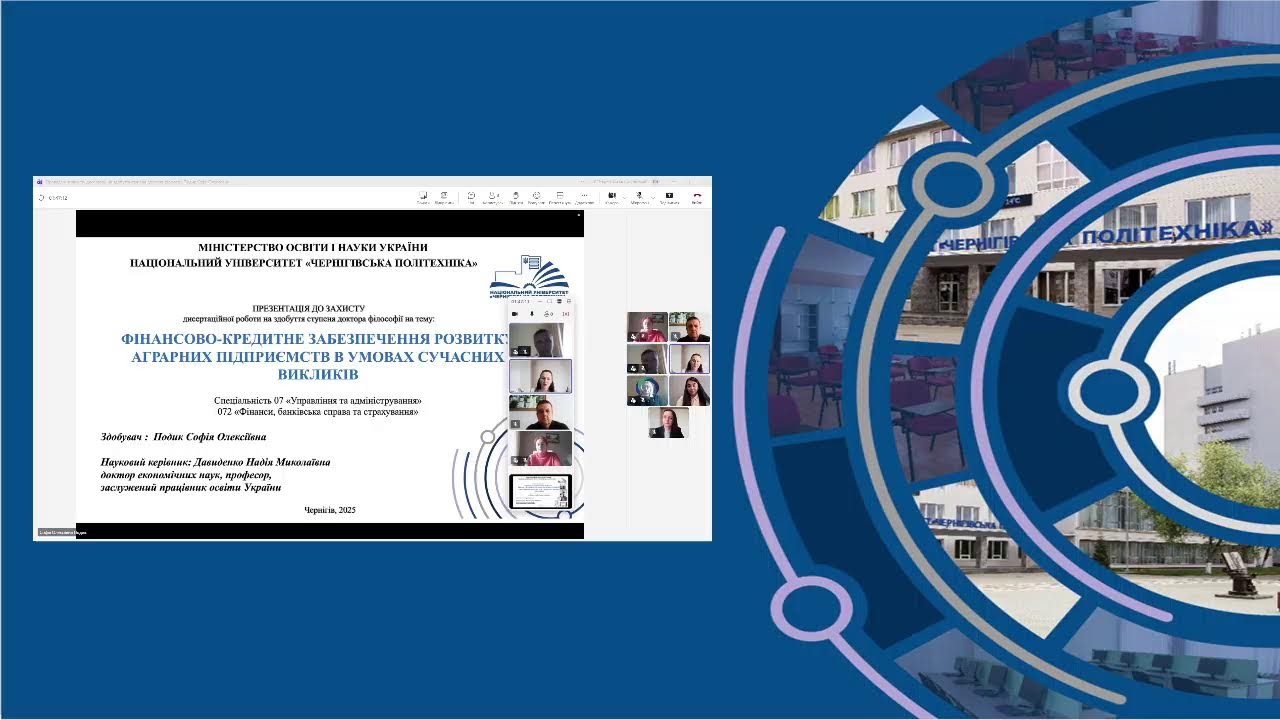Screen dimensions: 1280x720
Task: Open shared screen preview in mini window
Action: pos(541,491)
